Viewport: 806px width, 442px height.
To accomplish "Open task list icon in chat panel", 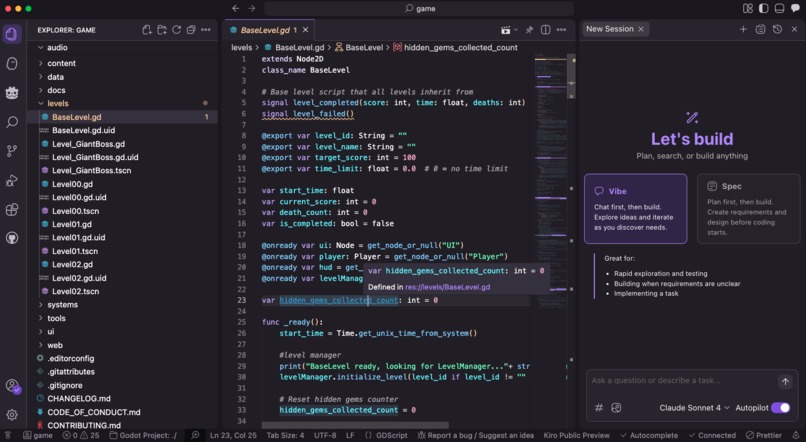I will [760, 29].
